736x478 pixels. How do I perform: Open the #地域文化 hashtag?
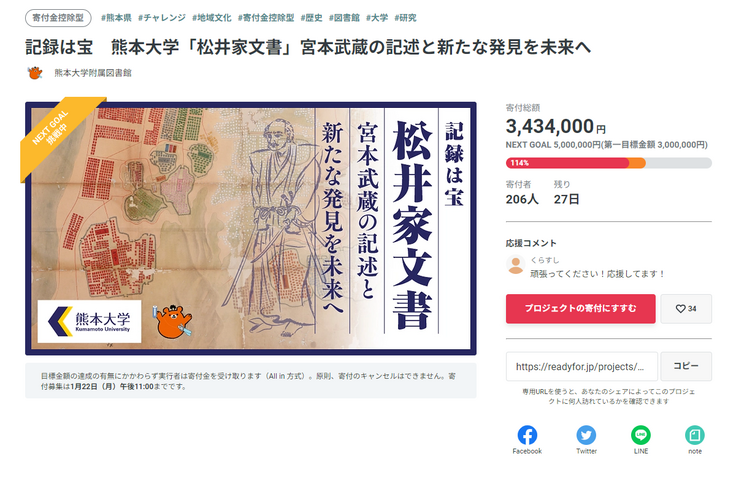click(212, 18)
